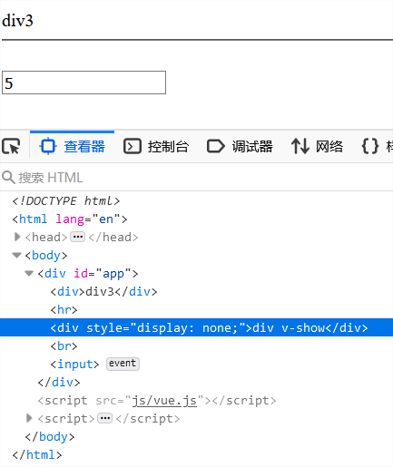Select the <!DOCTYPE html> row
The width and height of the screenshot is (393, 467).
(x=66, y=201)
